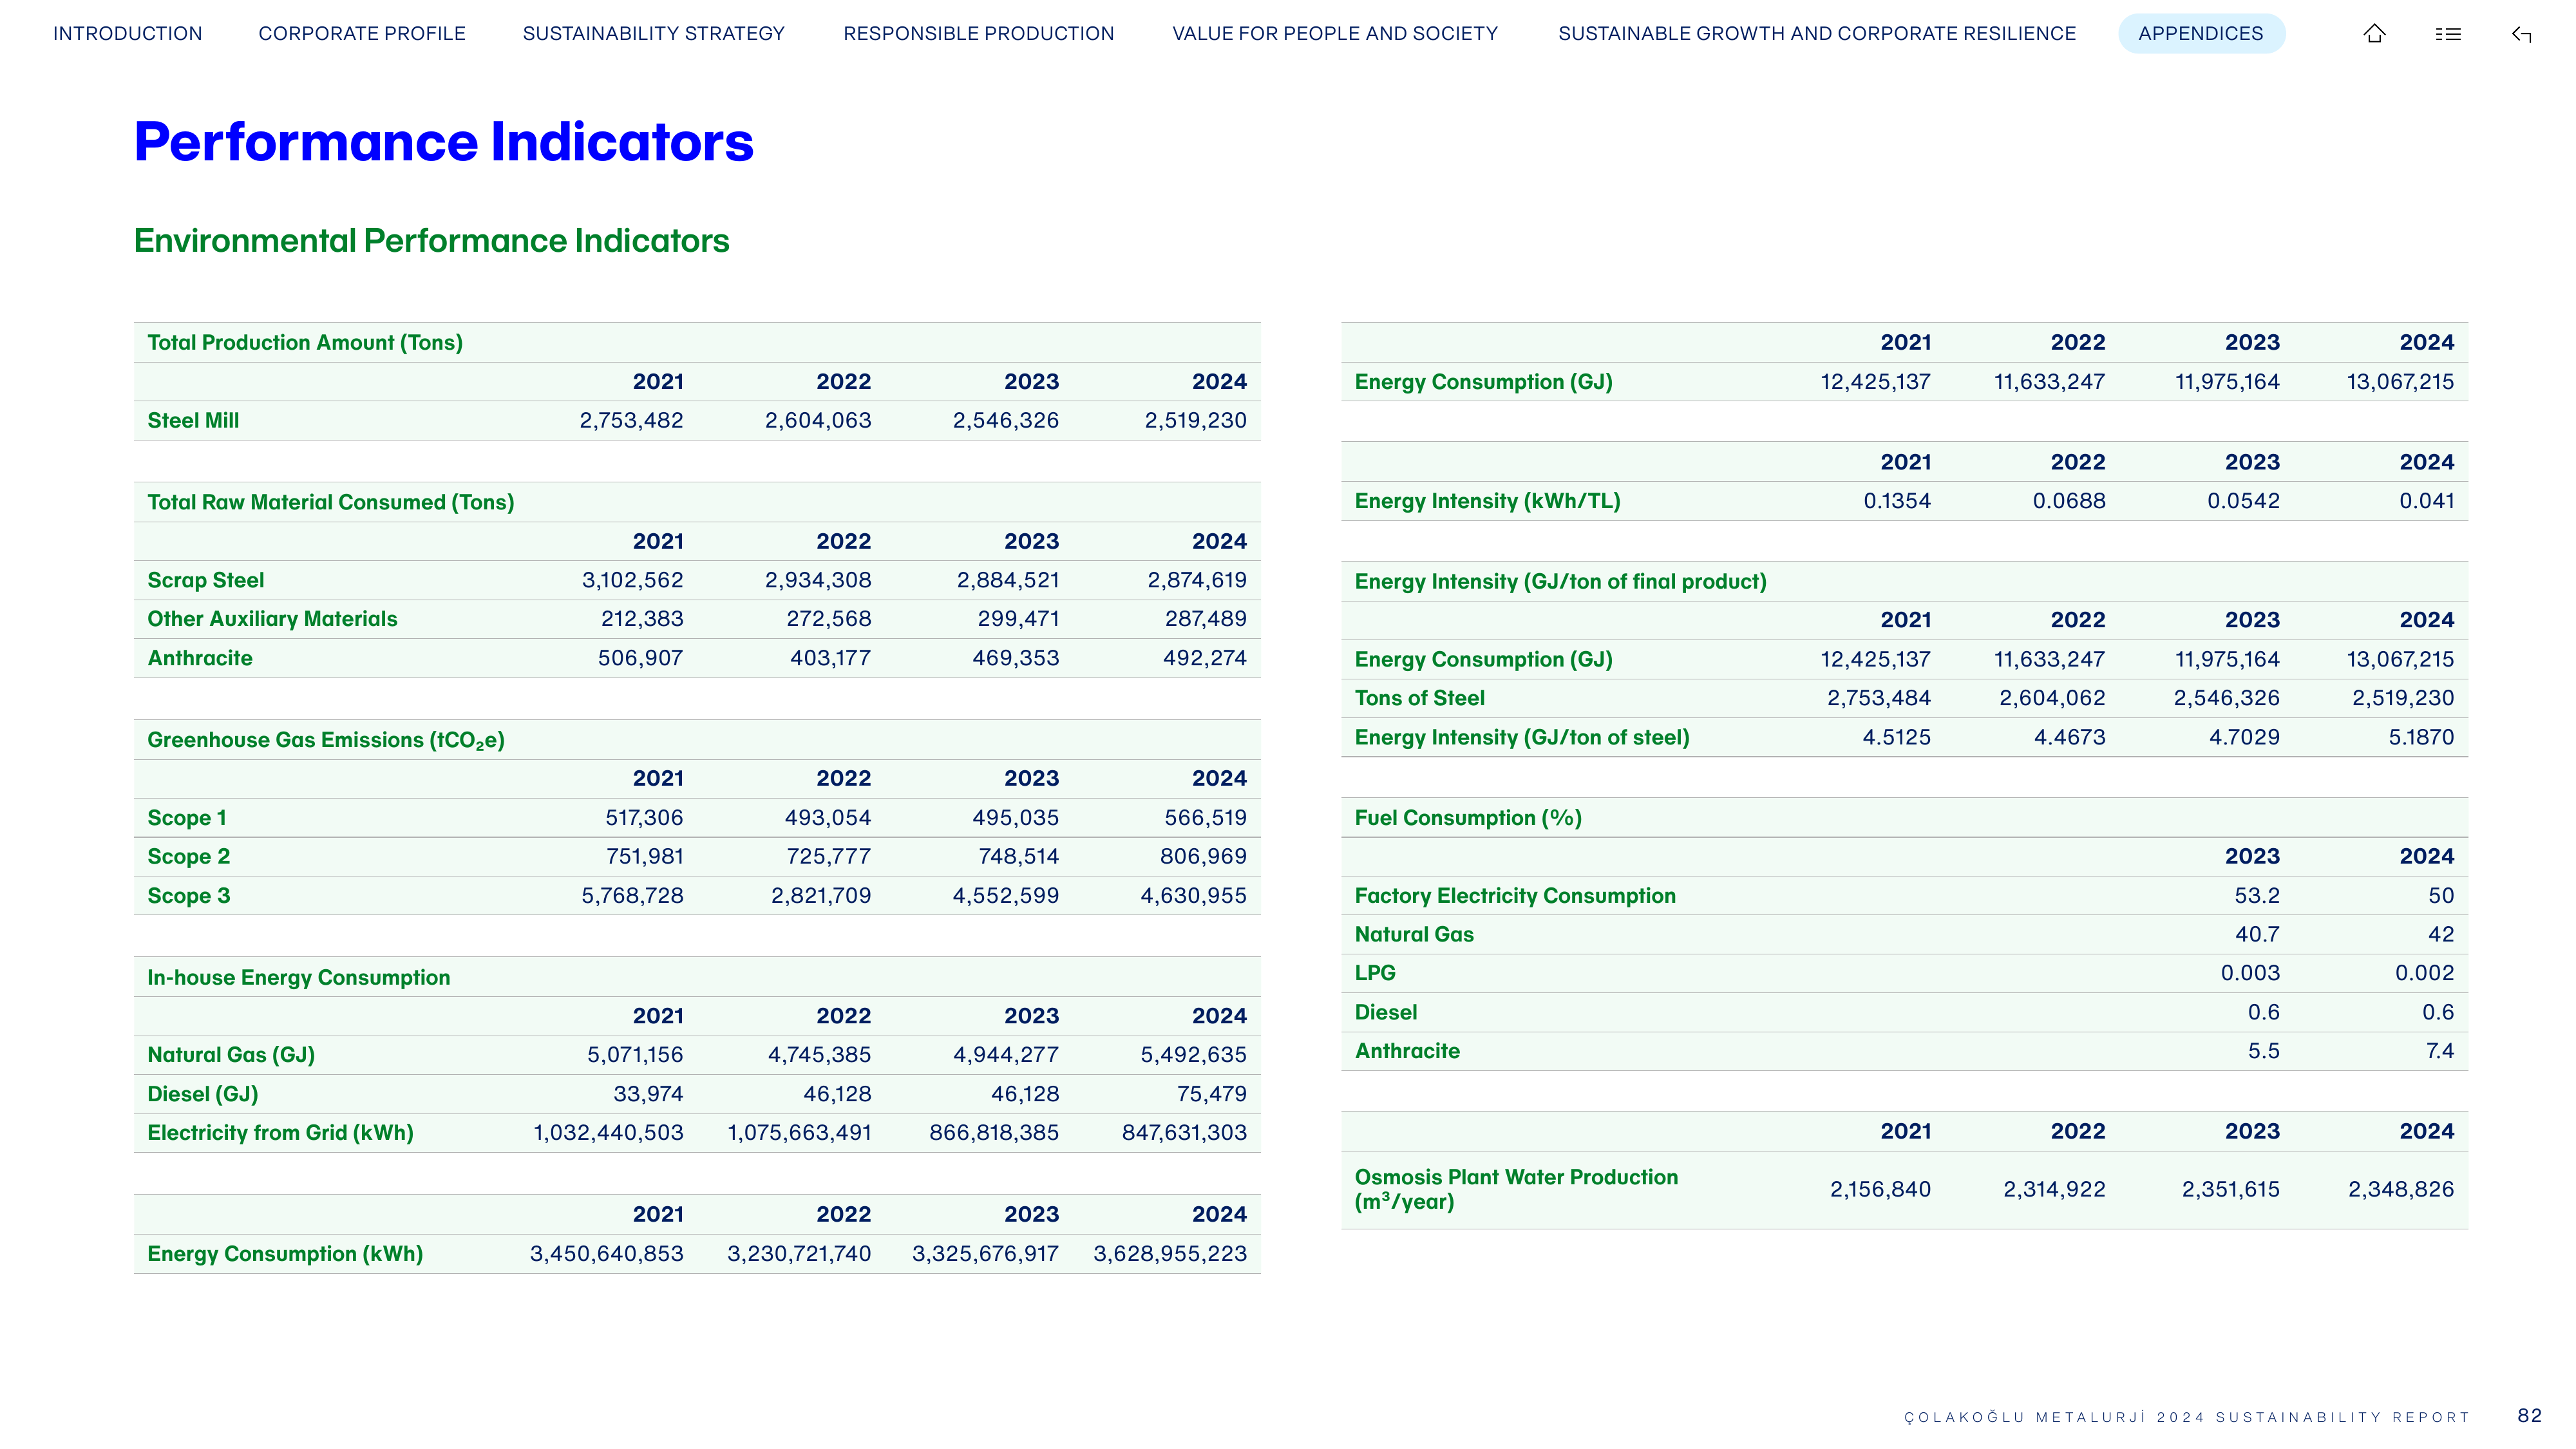Click the Anthracite raw material value 506,907

641,659
